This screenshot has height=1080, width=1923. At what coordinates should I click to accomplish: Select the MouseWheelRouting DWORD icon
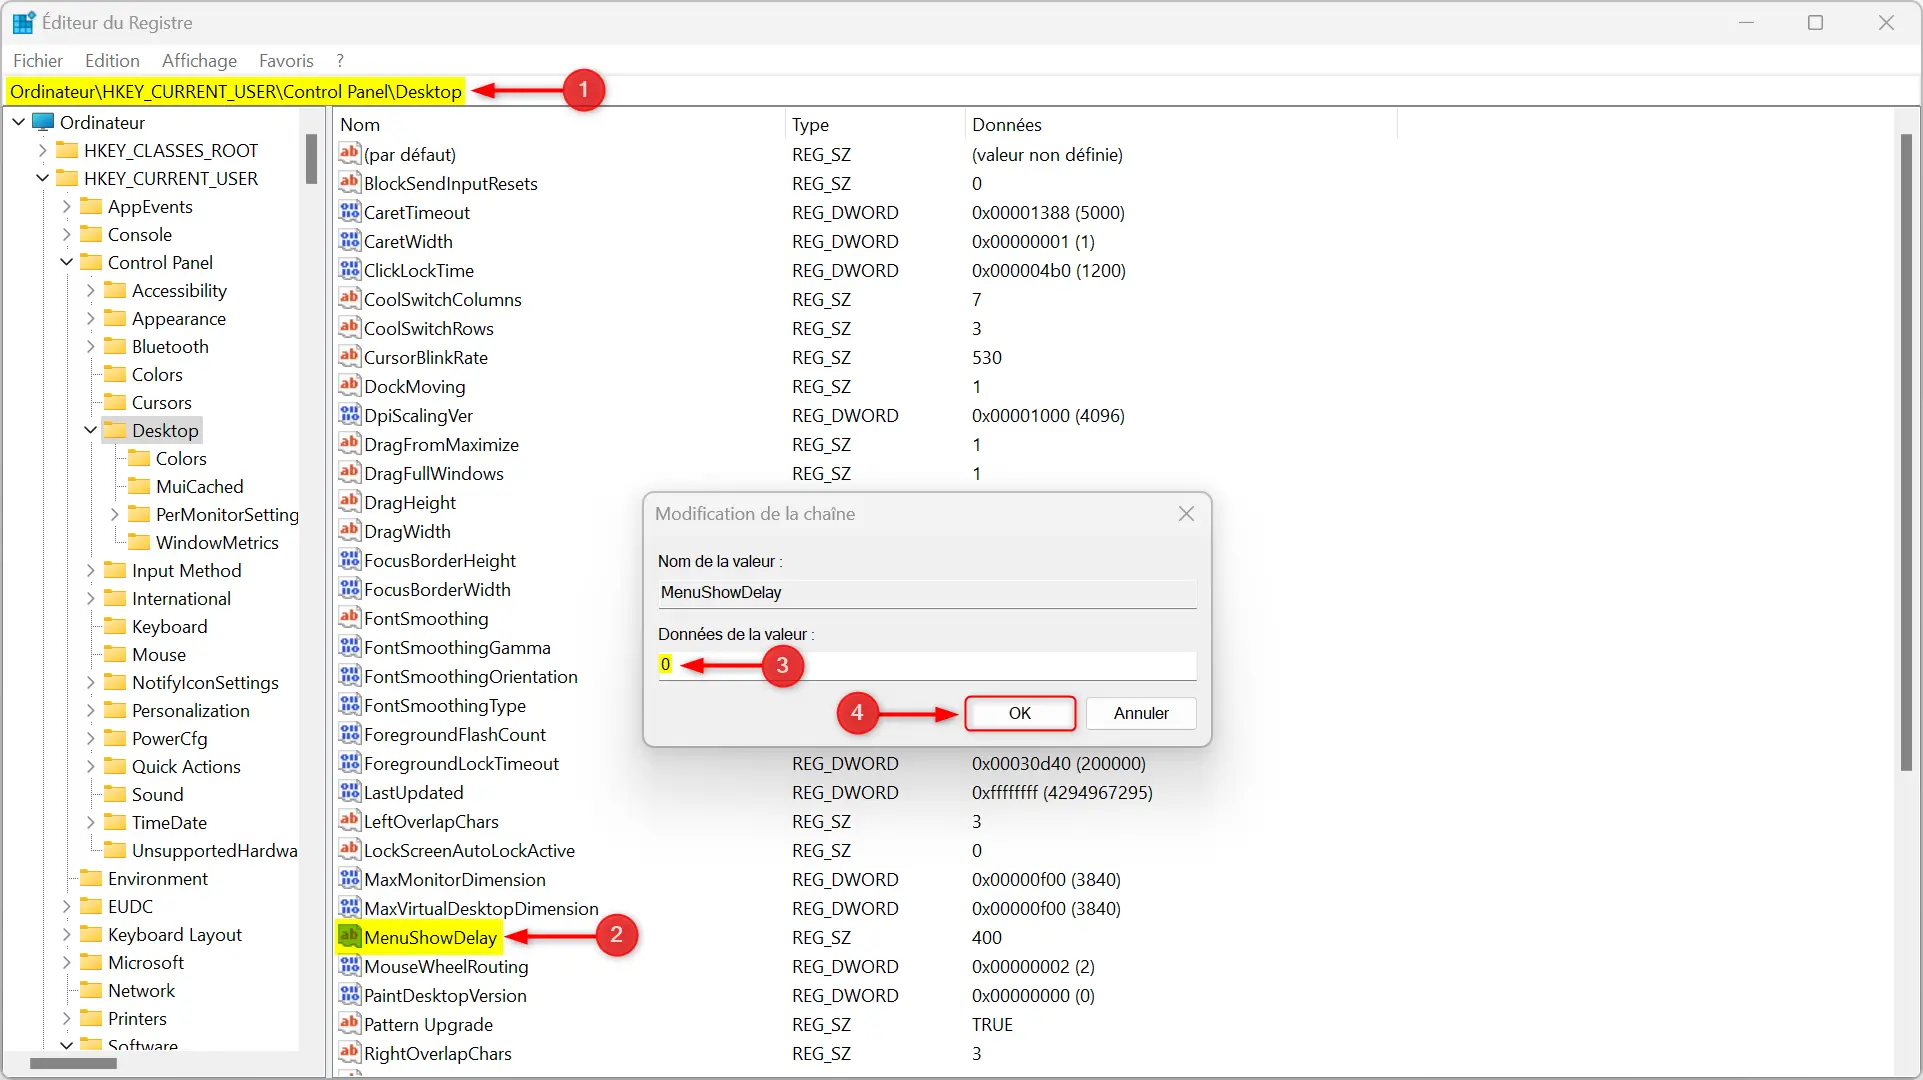point(349,966)
